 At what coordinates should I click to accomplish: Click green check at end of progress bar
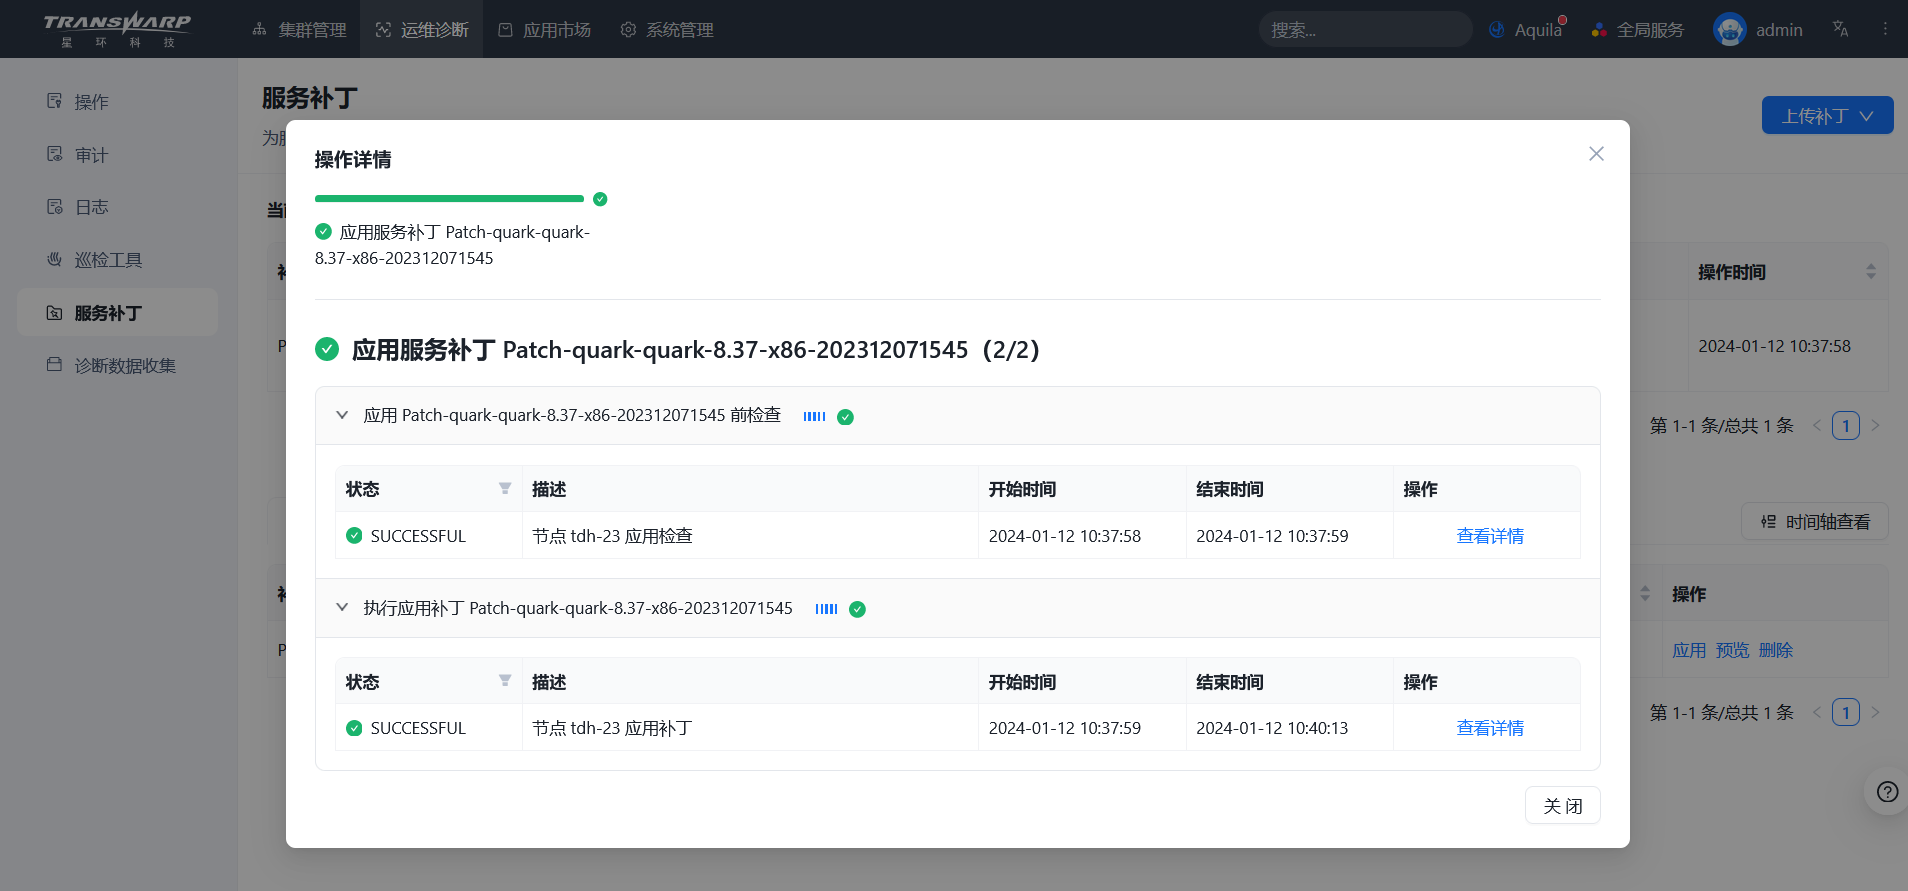point(600,199)
